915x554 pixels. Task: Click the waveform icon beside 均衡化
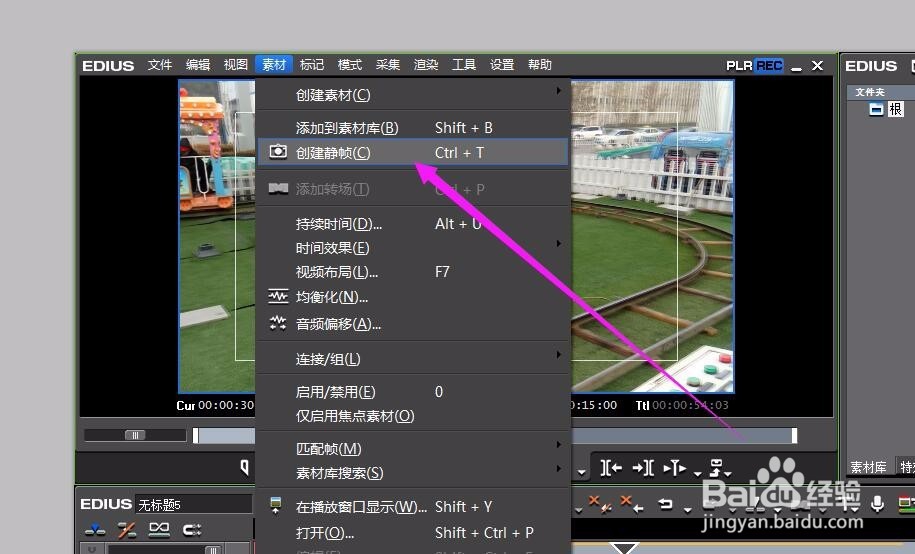278,297
